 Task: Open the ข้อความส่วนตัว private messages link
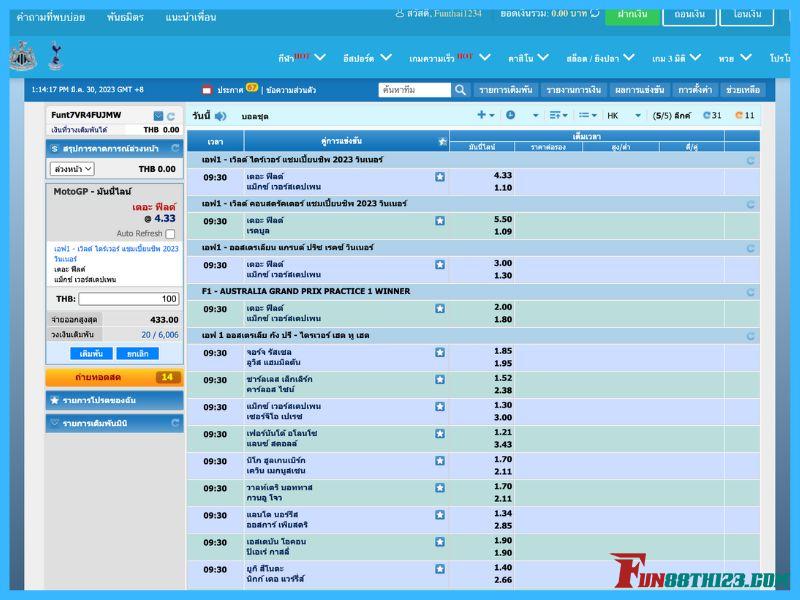291,90
